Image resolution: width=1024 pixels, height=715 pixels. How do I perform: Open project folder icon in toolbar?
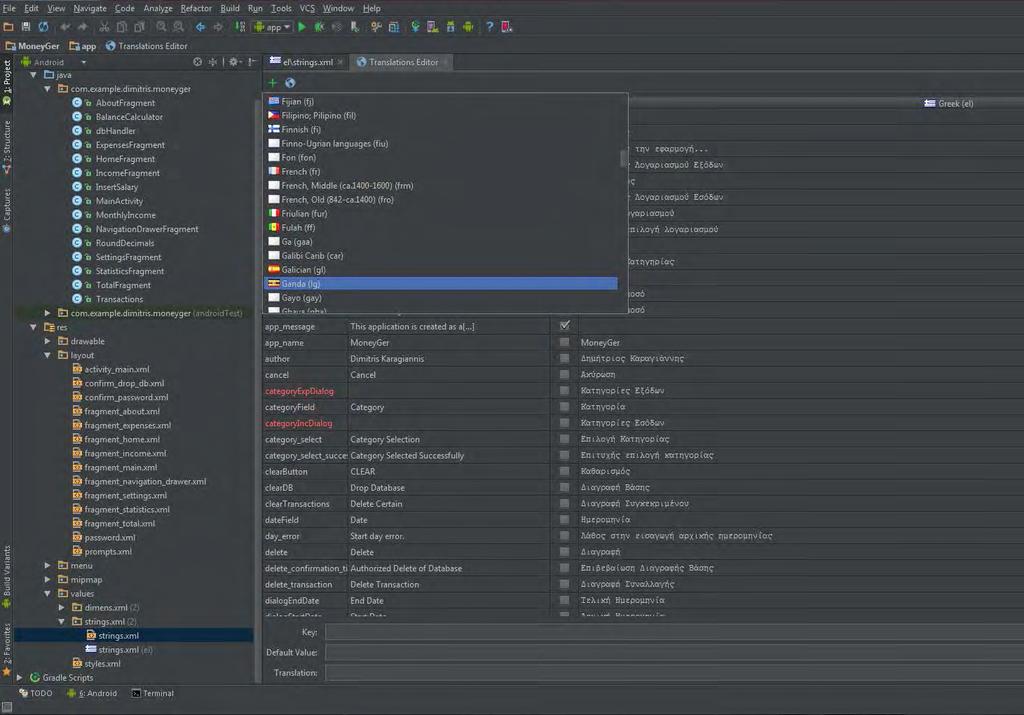pos(8,27)
